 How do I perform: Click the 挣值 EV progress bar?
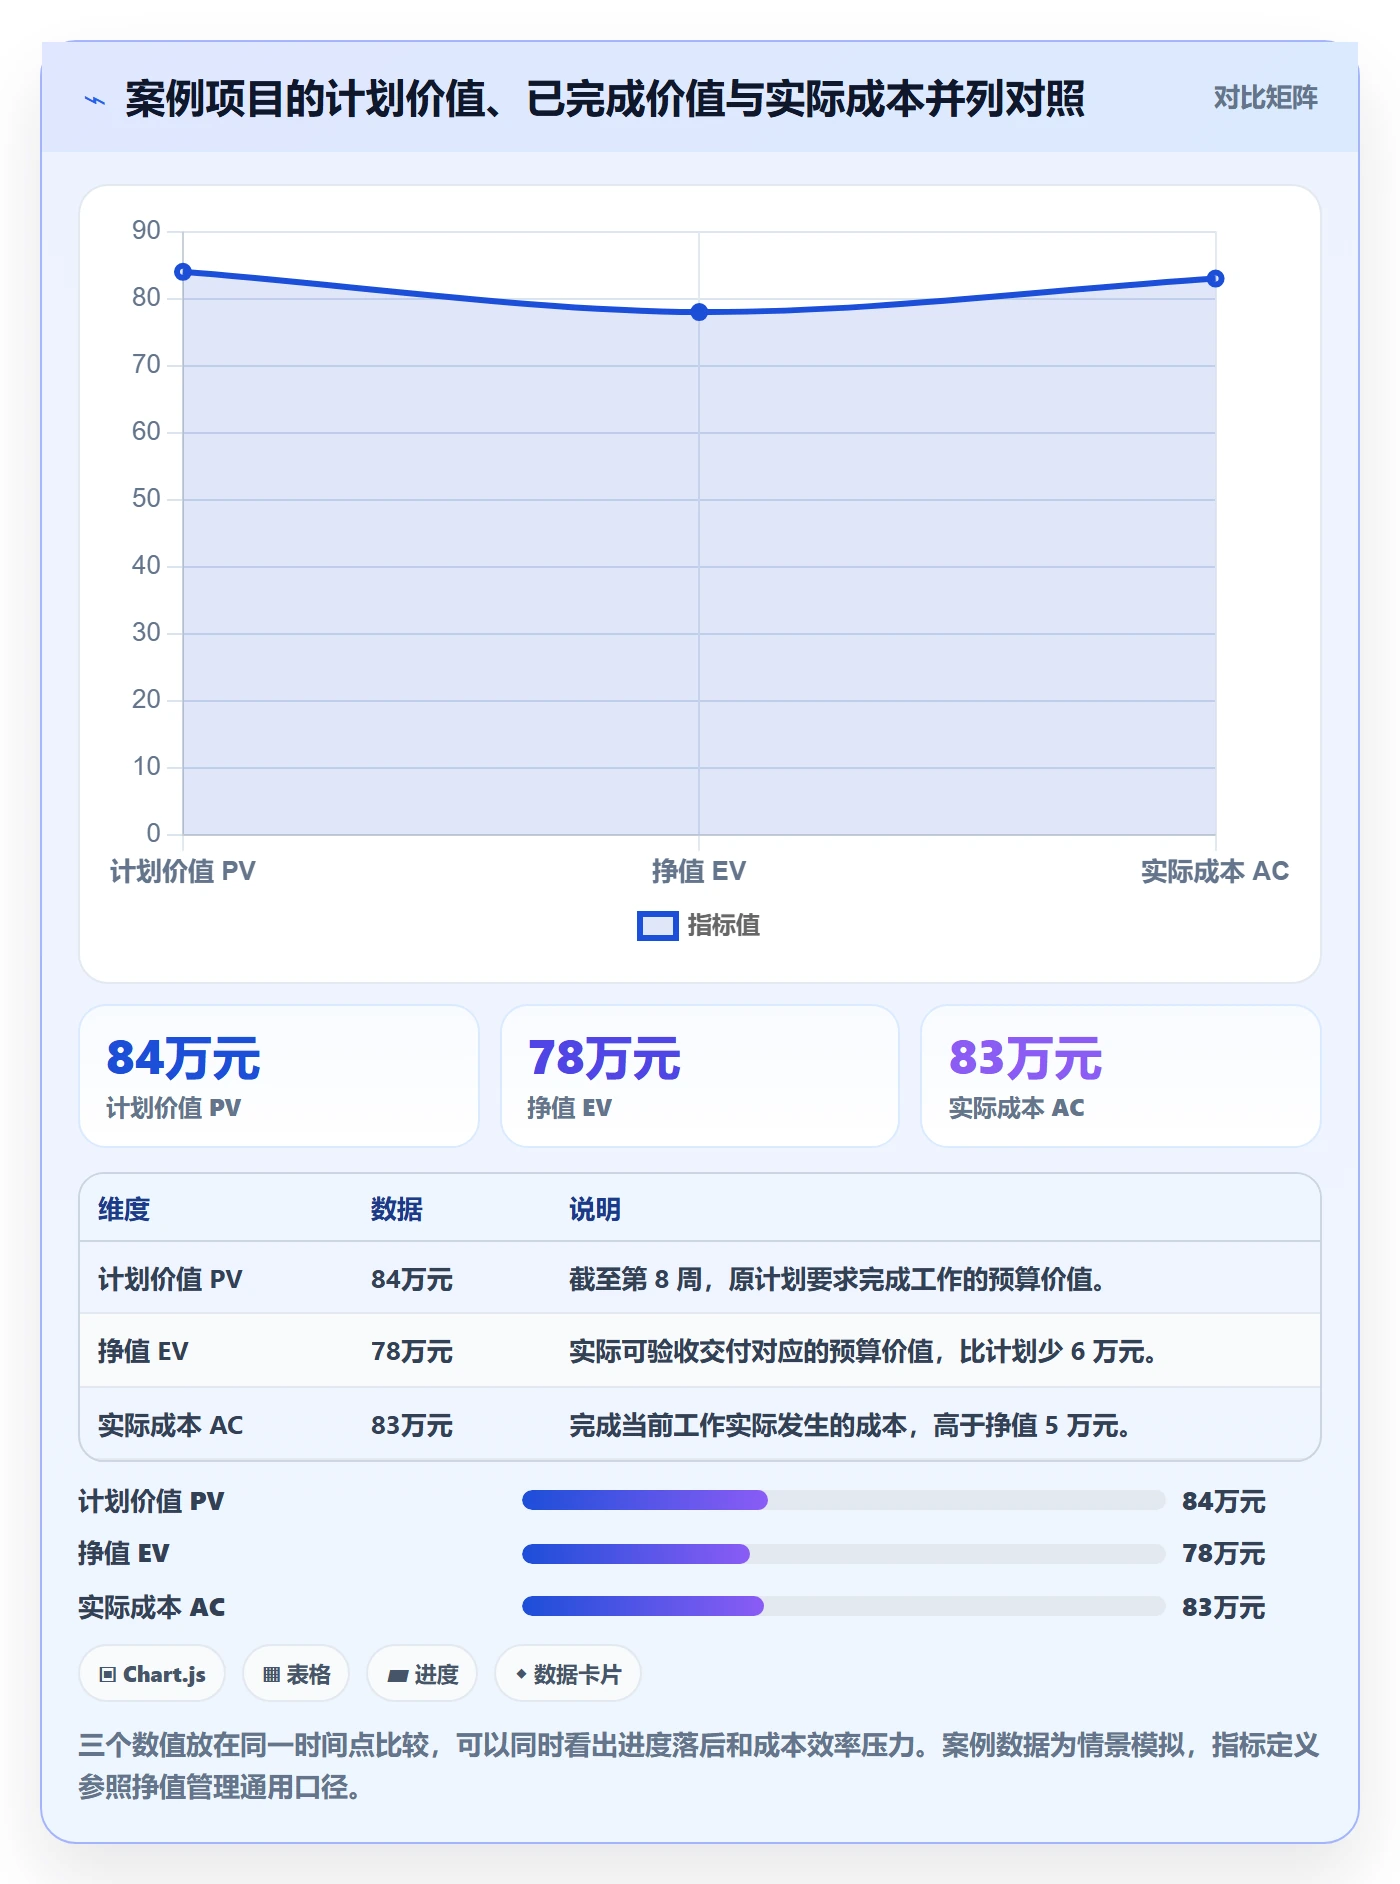[844, 1553]
